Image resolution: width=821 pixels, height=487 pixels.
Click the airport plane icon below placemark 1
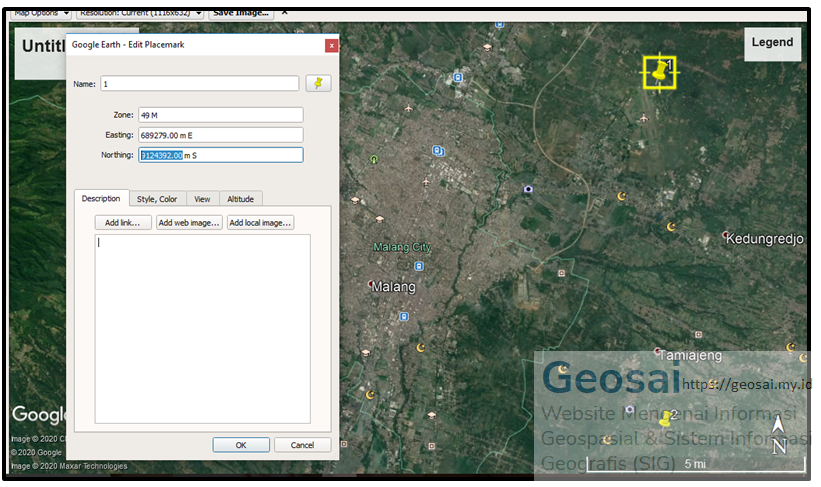tap(644, 118)
